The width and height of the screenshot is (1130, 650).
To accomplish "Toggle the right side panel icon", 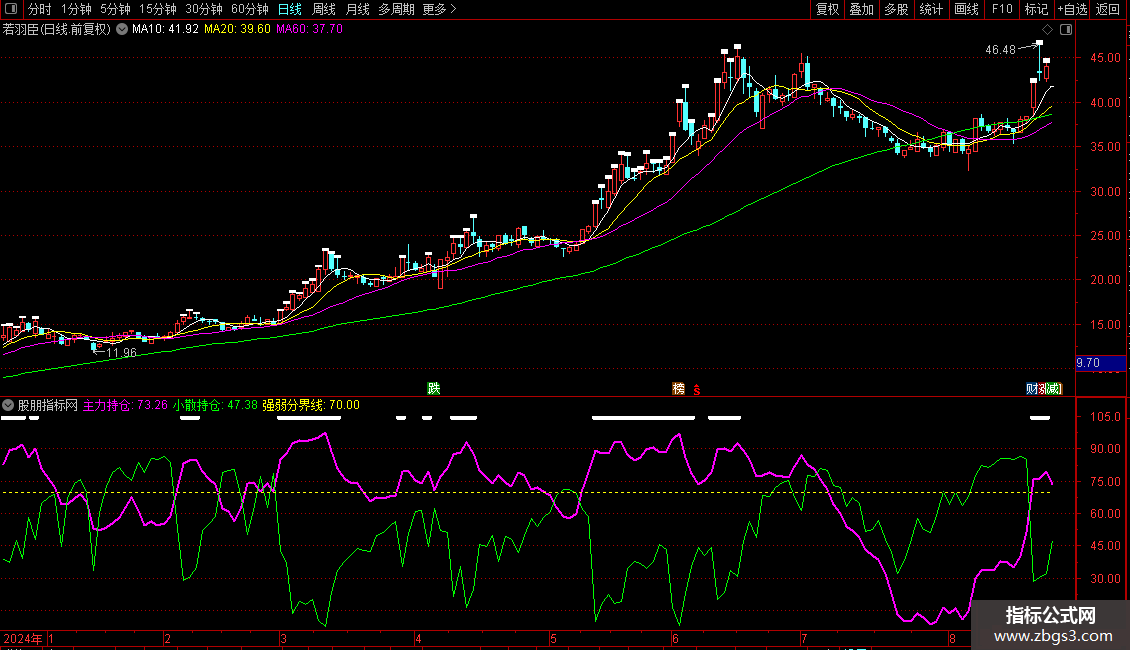I will (x=1066, y=29).
